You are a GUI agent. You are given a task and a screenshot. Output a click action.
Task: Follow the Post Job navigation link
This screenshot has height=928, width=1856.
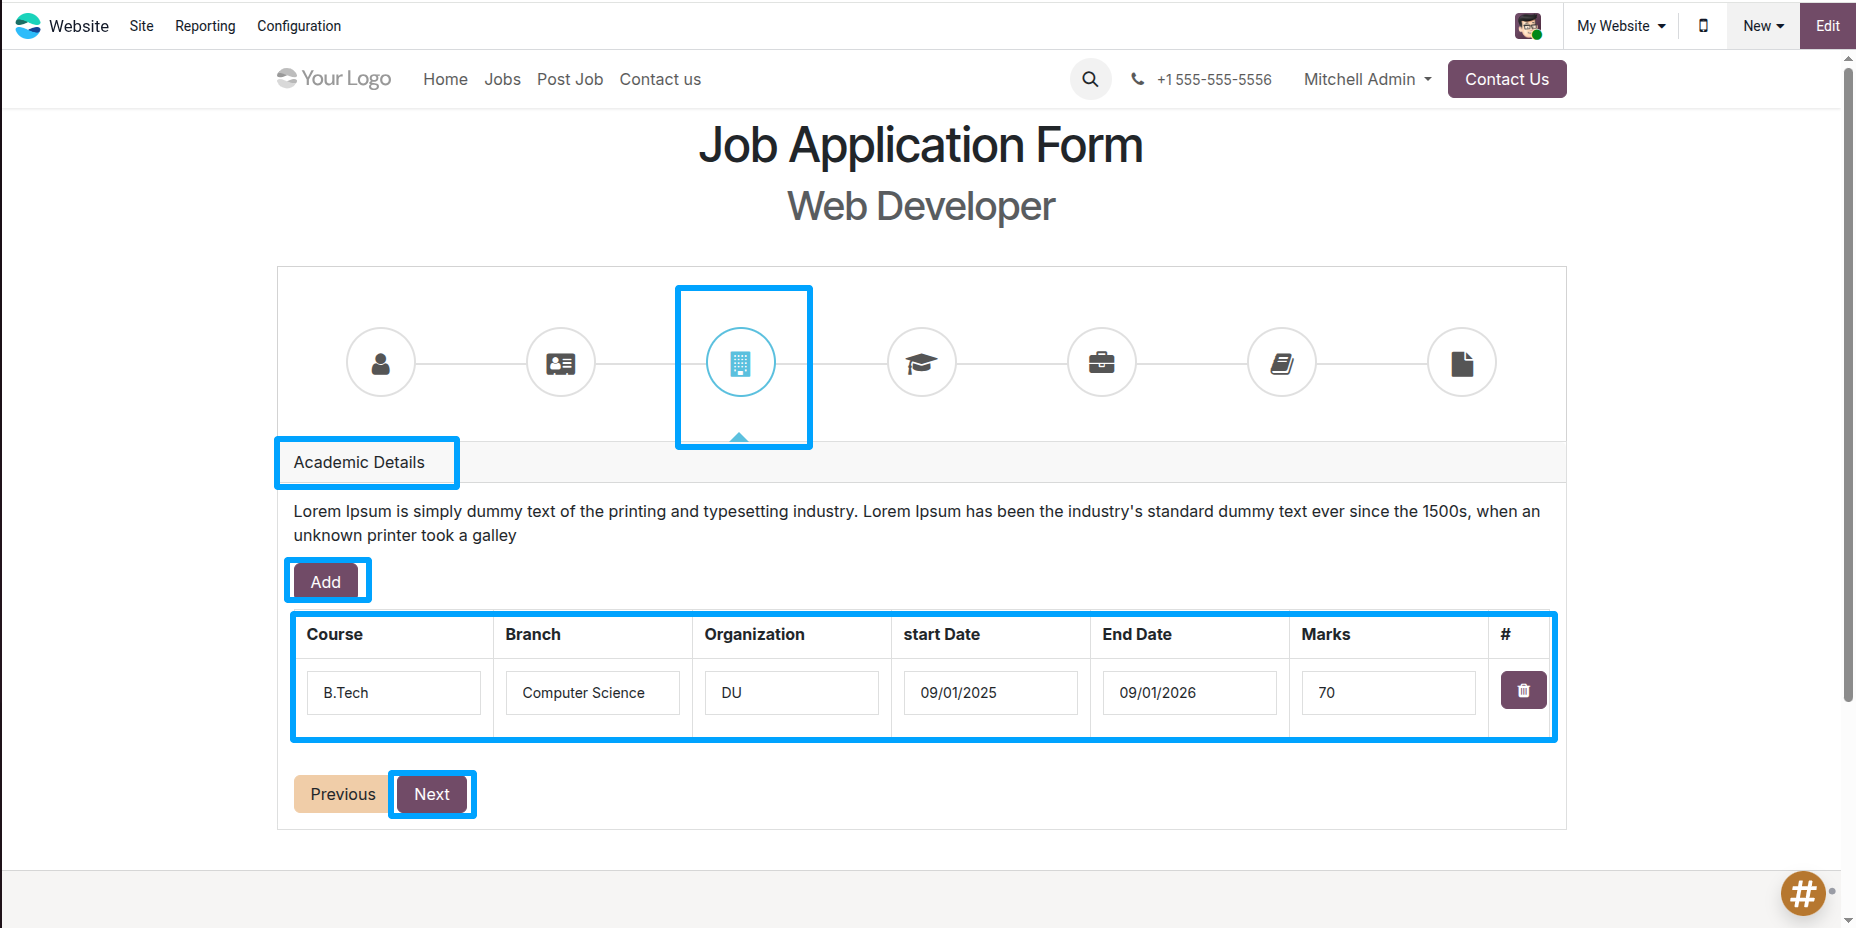coord(570,79)
